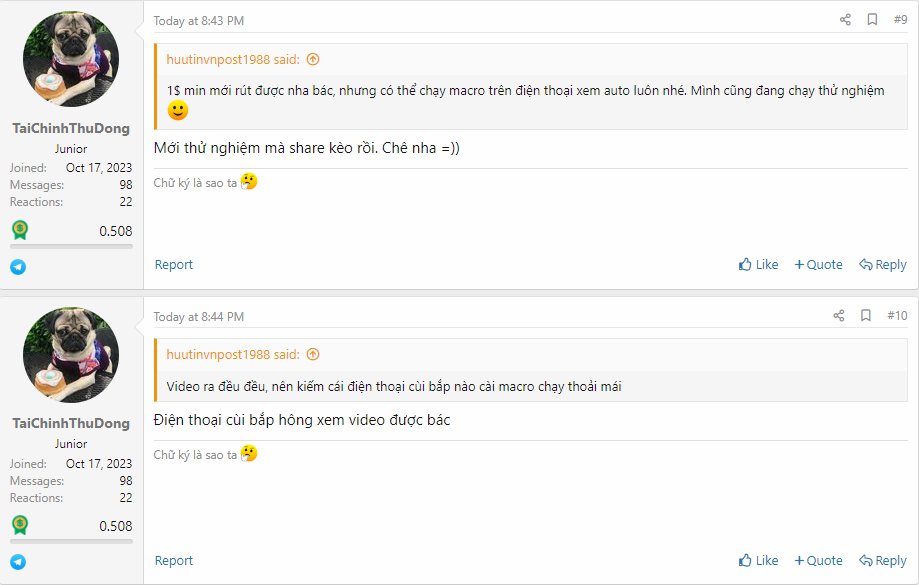Bookmark post #9

click(872, 20)
